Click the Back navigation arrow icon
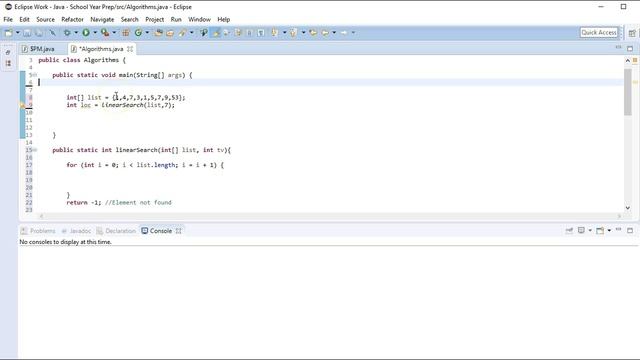640x360 pixels. [325, 33]
